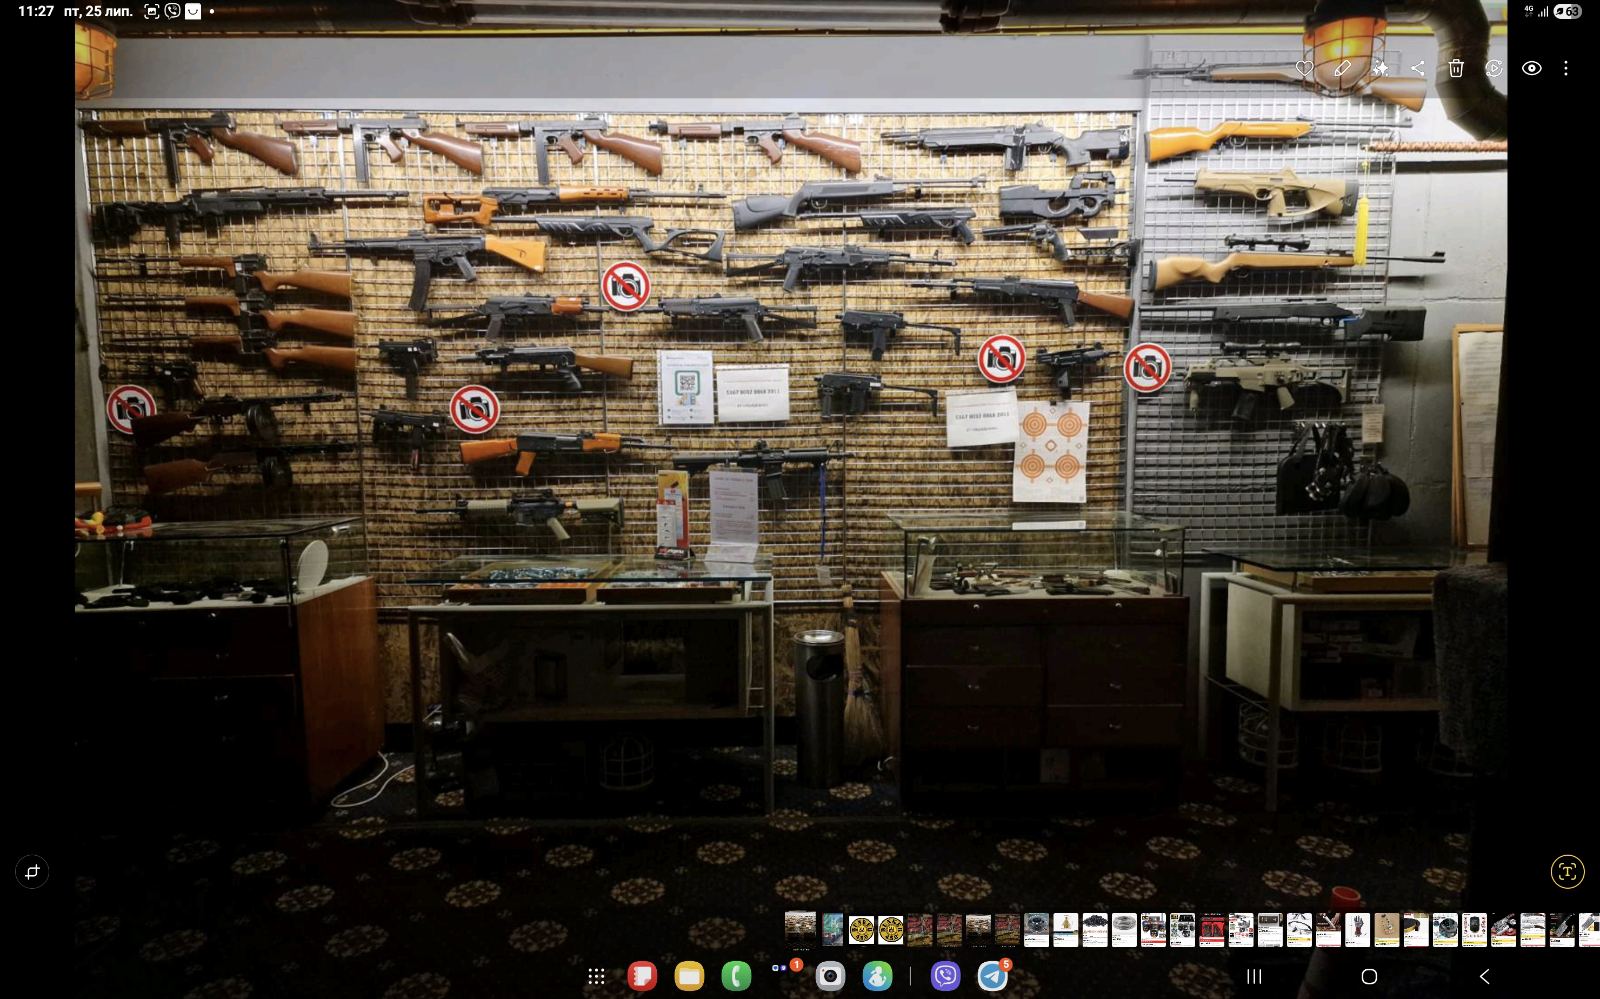The image size is (1600, 999).
Task: Share the current photo
Action: tap(1418, 68)
